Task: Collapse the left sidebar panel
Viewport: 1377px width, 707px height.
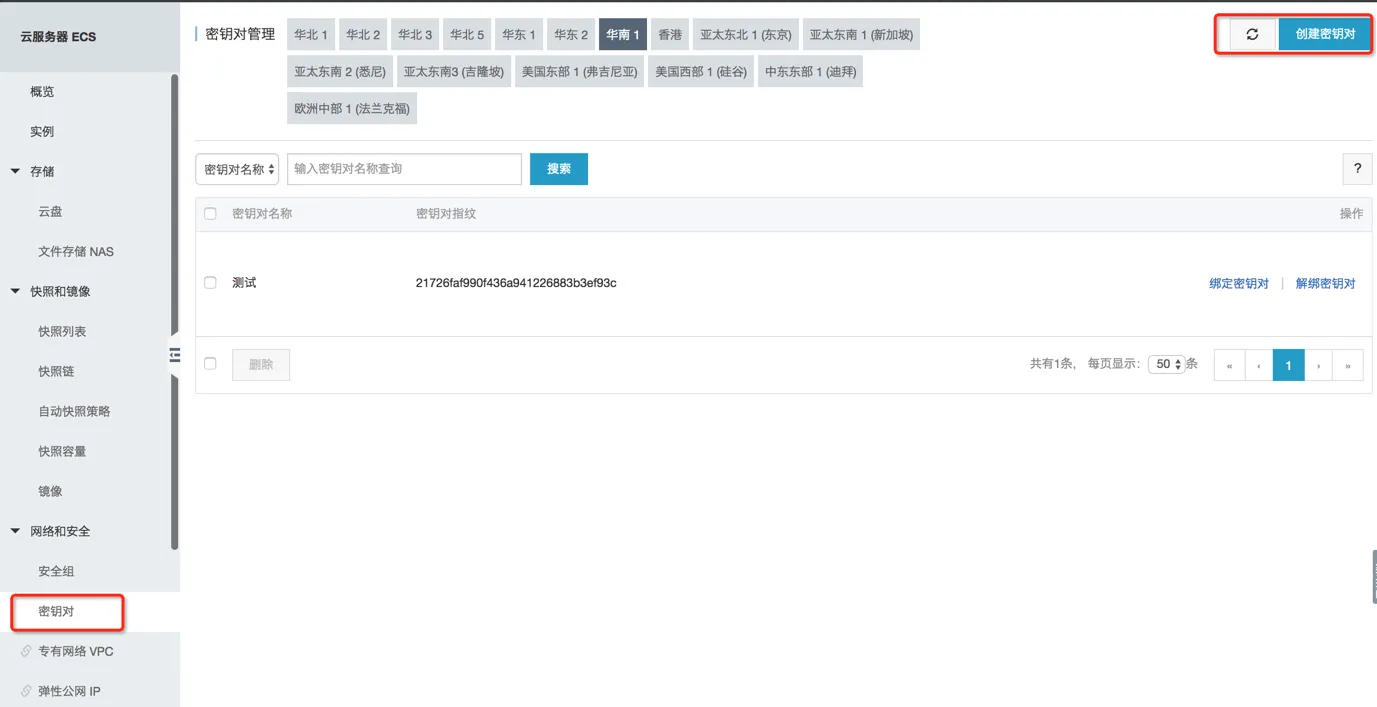Action: point(174,355)
